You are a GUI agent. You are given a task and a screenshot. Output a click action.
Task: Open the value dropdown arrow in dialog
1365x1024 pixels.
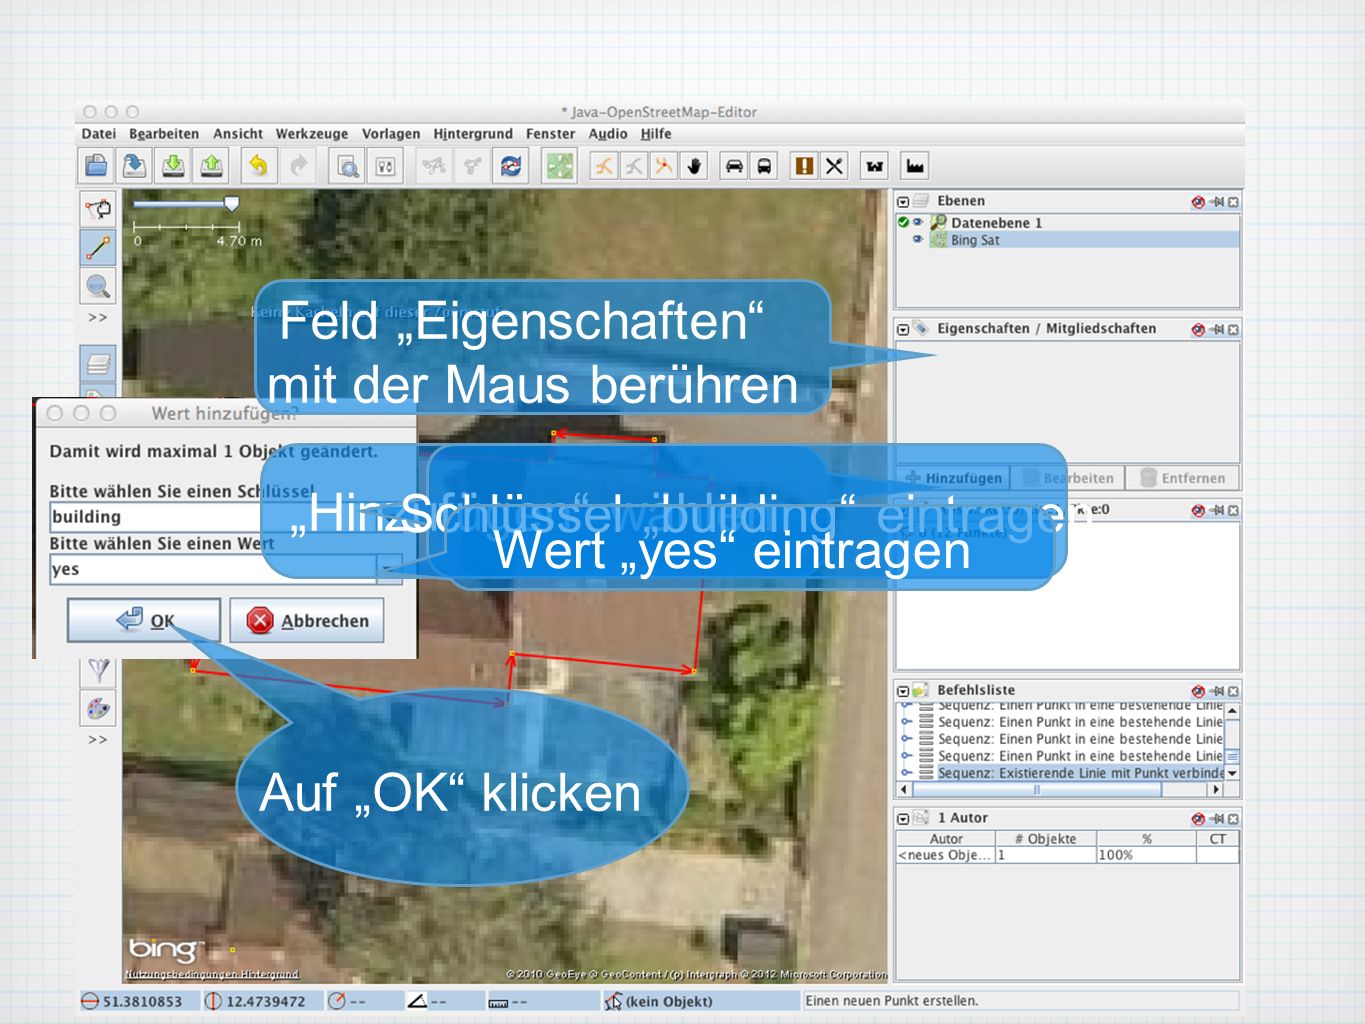389,569
